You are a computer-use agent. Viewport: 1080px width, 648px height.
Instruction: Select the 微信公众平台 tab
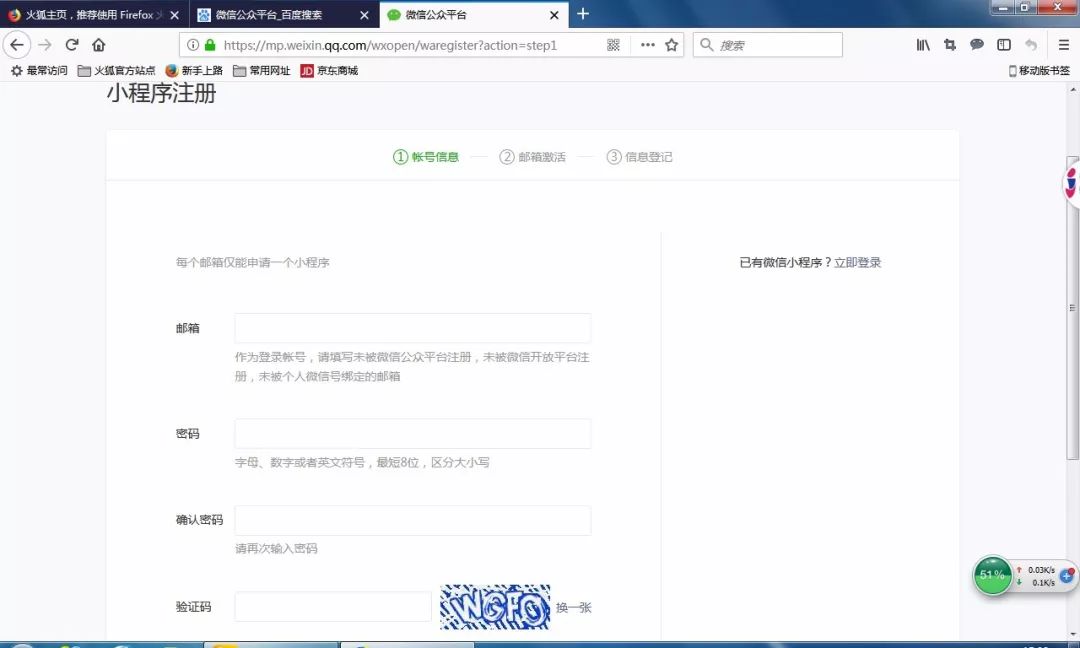pyautogui.click(x=474, y=14)
